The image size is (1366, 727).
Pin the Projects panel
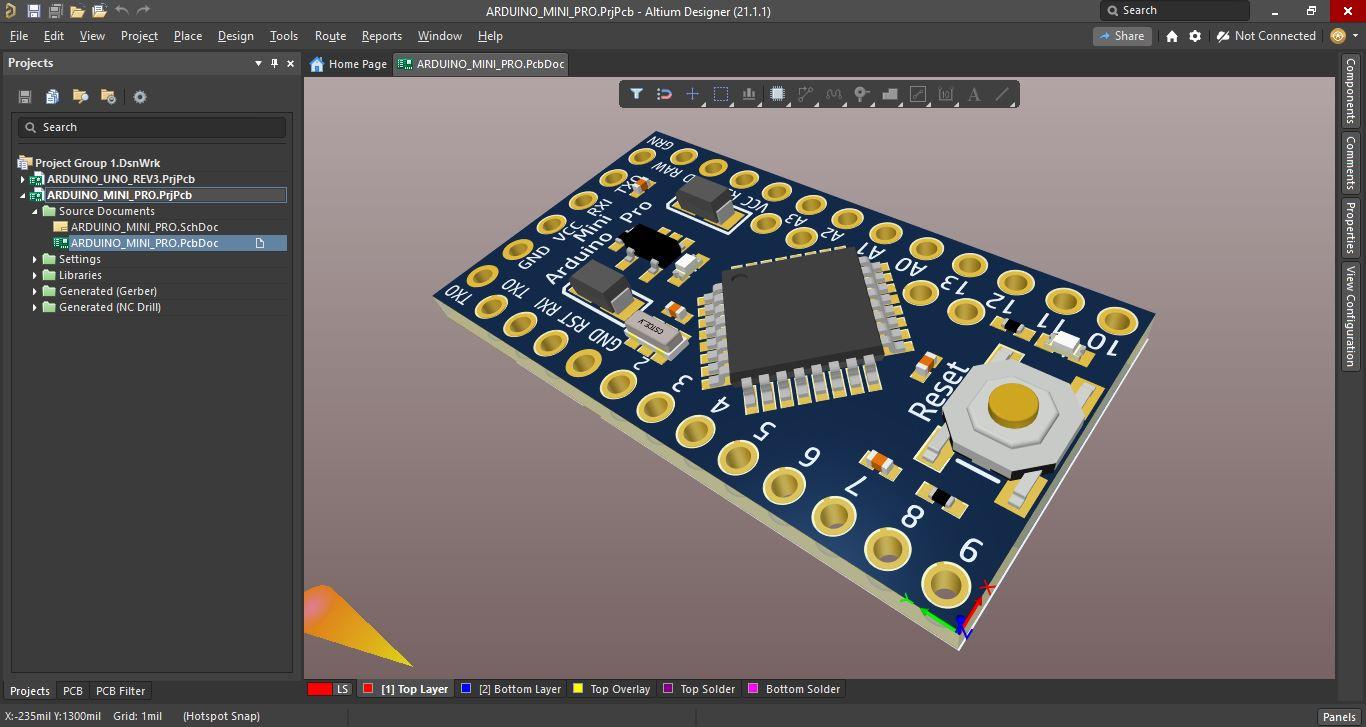tap(275, 63)
